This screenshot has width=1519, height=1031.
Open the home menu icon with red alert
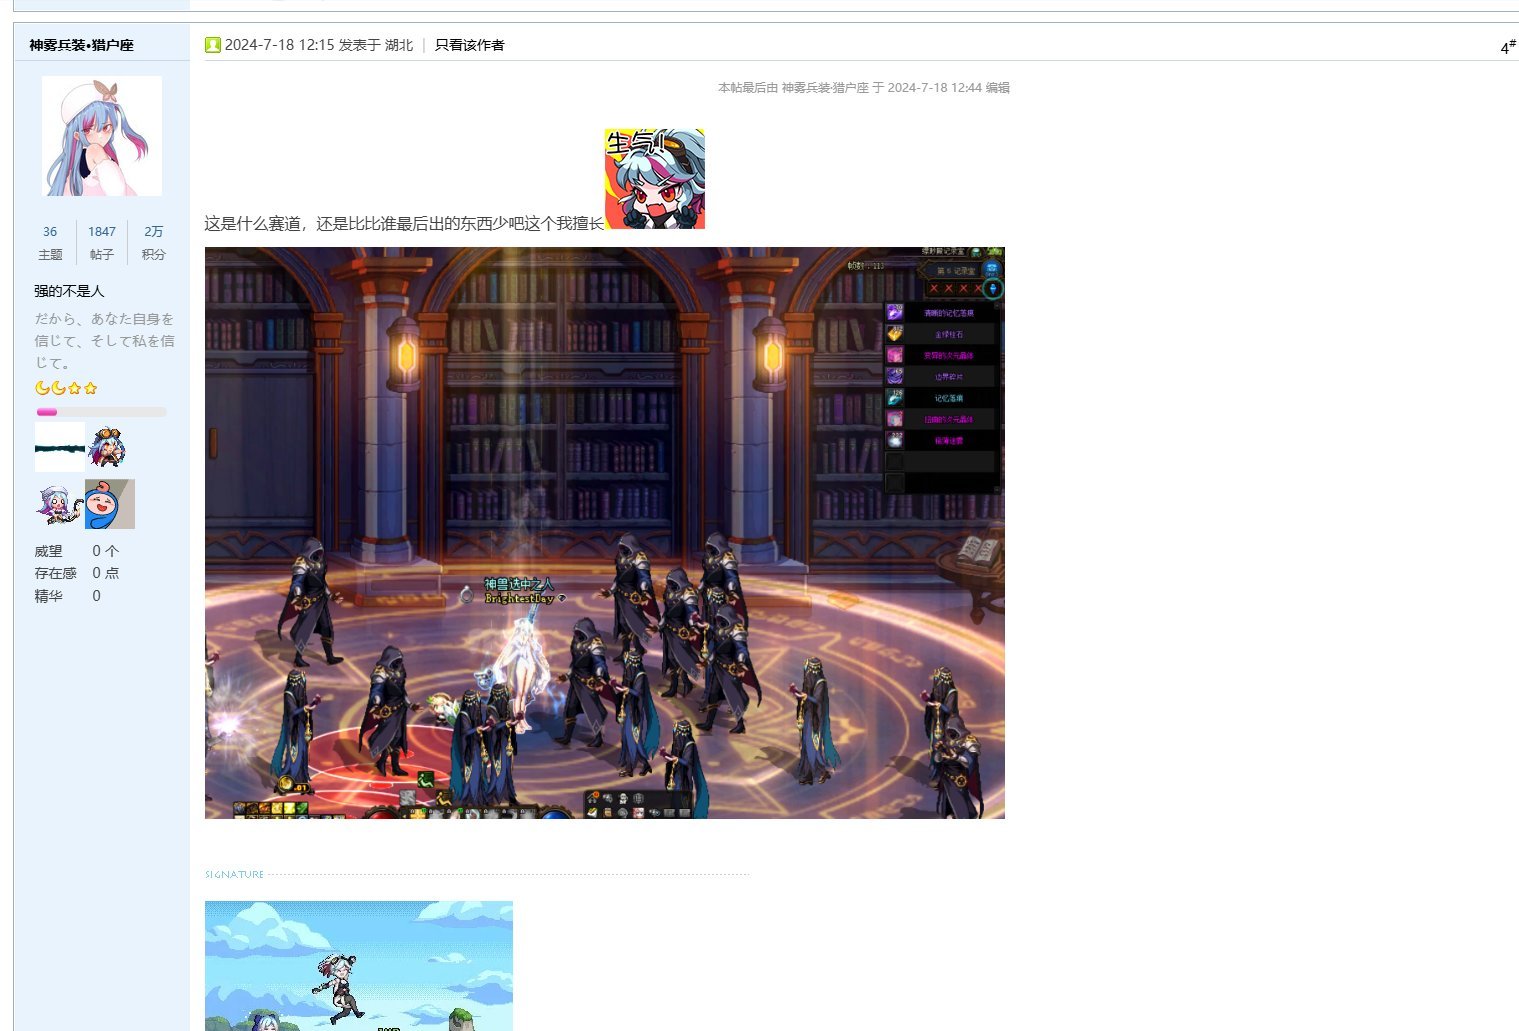coord(593,798)
